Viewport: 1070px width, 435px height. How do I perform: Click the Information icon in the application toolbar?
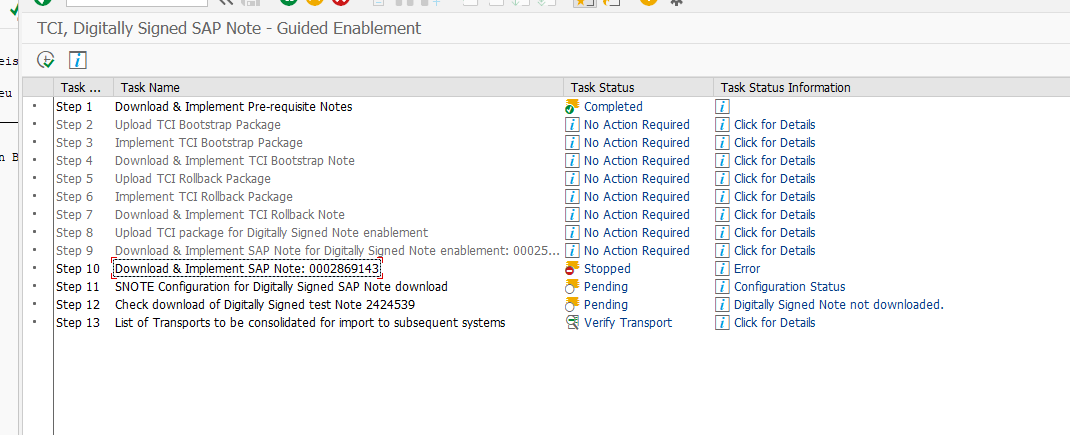[x=78, y=60]
